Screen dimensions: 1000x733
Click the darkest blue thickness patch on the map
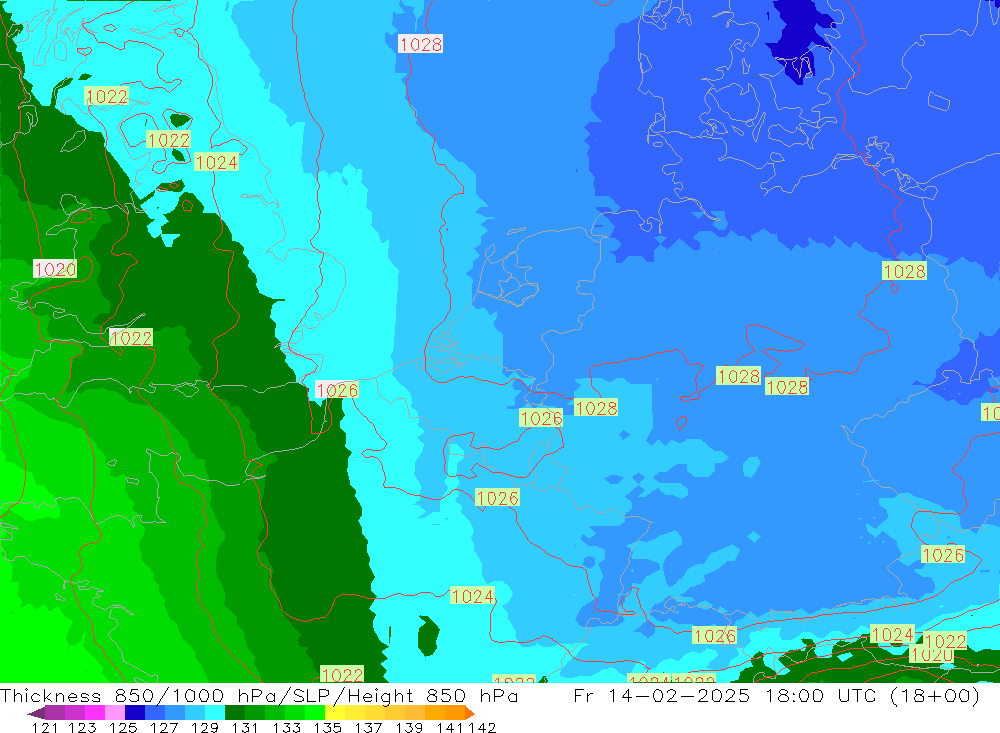click(x=802, y=40)
